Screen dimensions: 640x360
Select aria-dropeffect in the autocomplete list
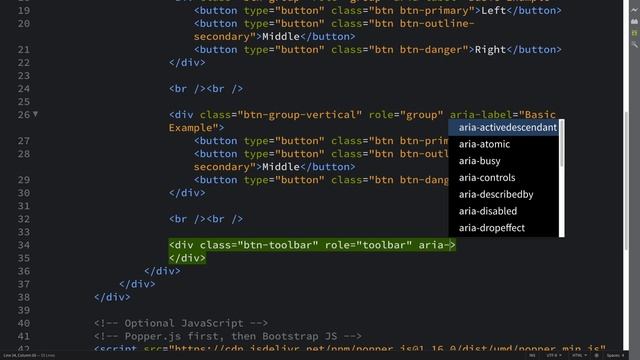(504, 228)
